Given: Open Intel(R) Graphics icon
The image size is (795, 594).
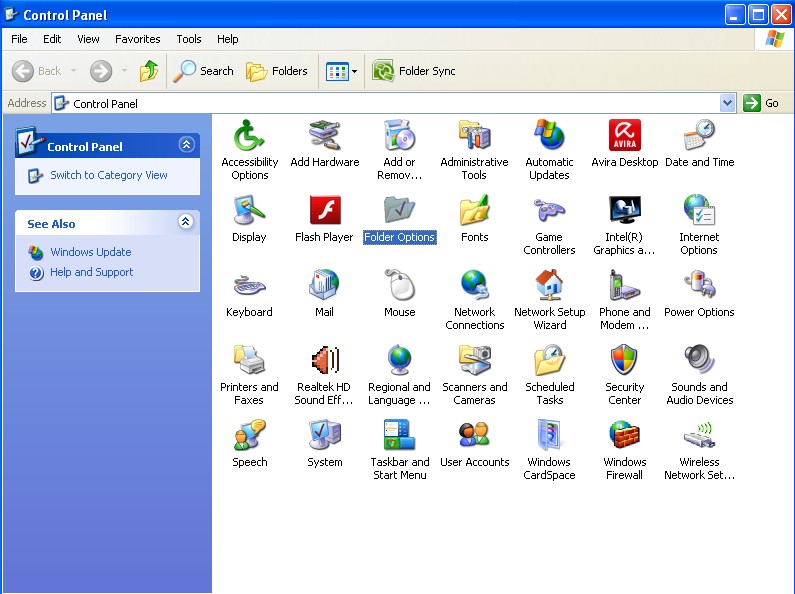Looking at the screenshot, I should click(x=625, y=210).
